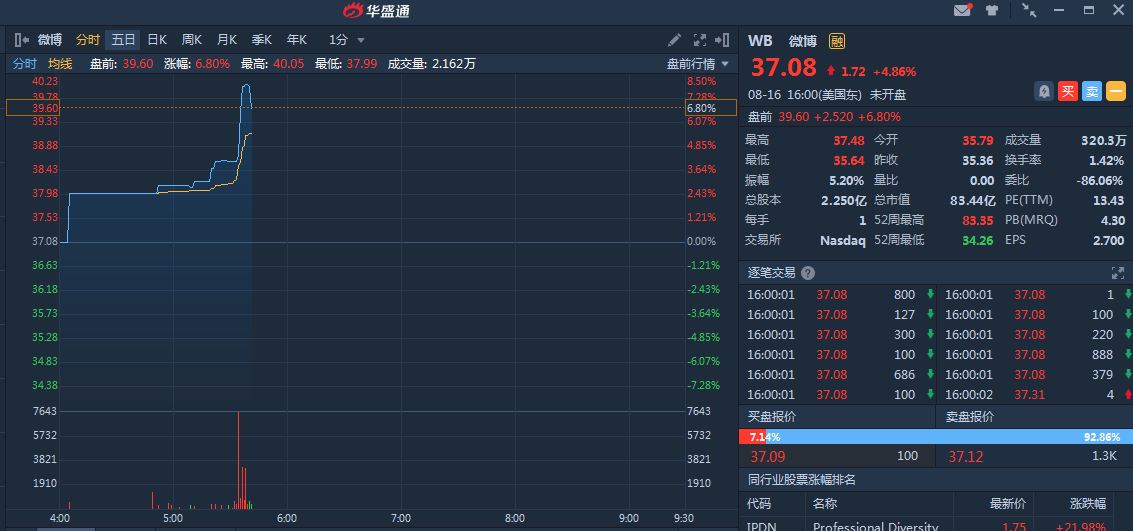
Task: Switch to 分时 intraday chart tab
Action: pos(88,40)
